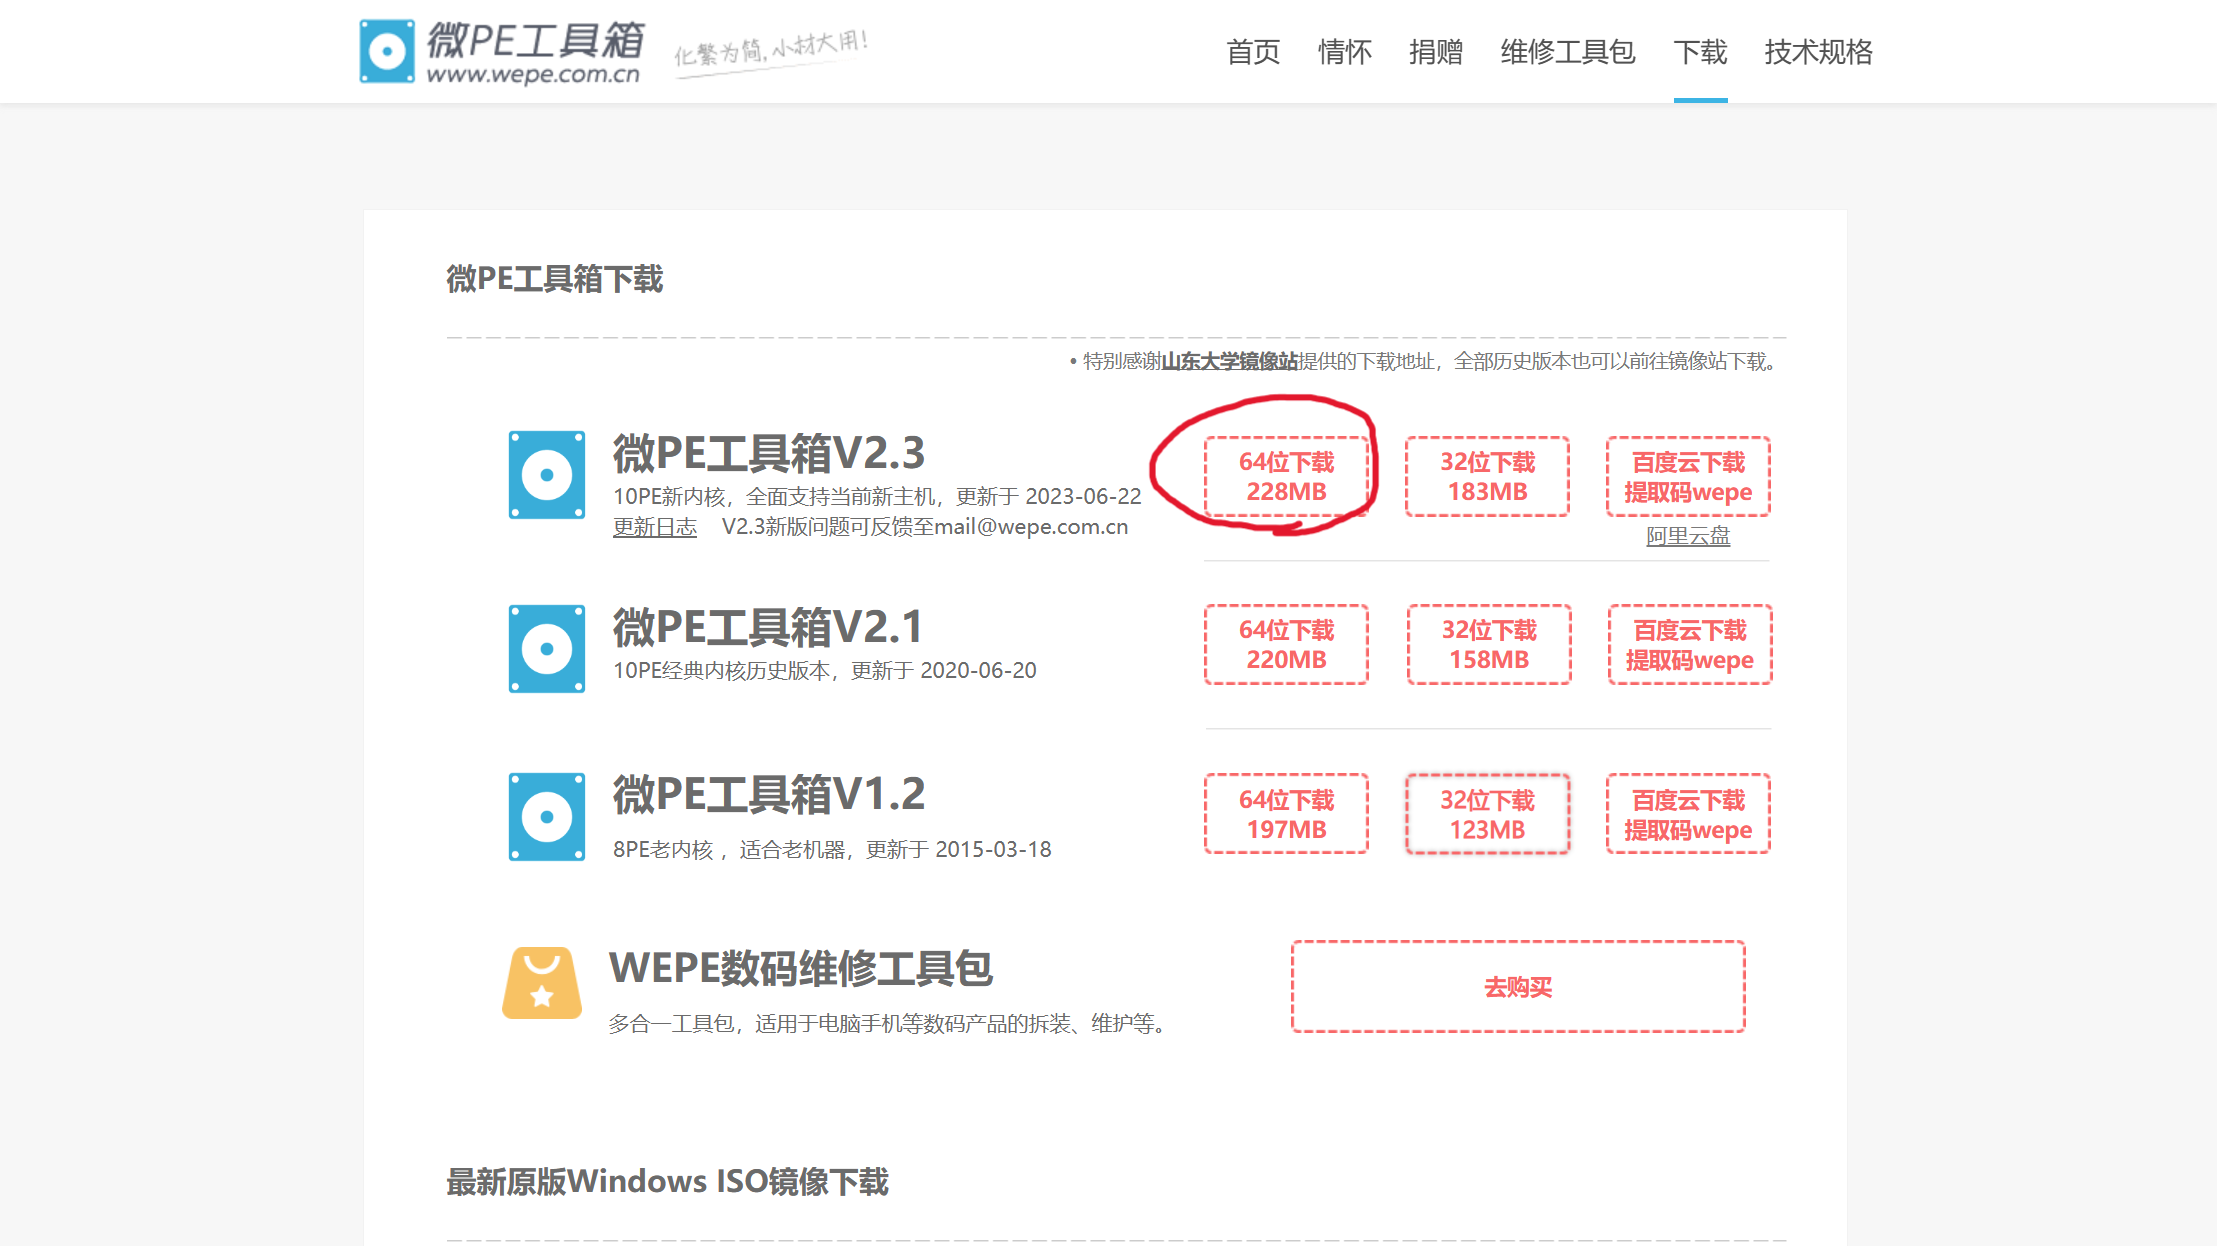The image size is (2217, 1246).
Task: Switch to the 技术规格 tab
Action: (x=1818, y=52)
